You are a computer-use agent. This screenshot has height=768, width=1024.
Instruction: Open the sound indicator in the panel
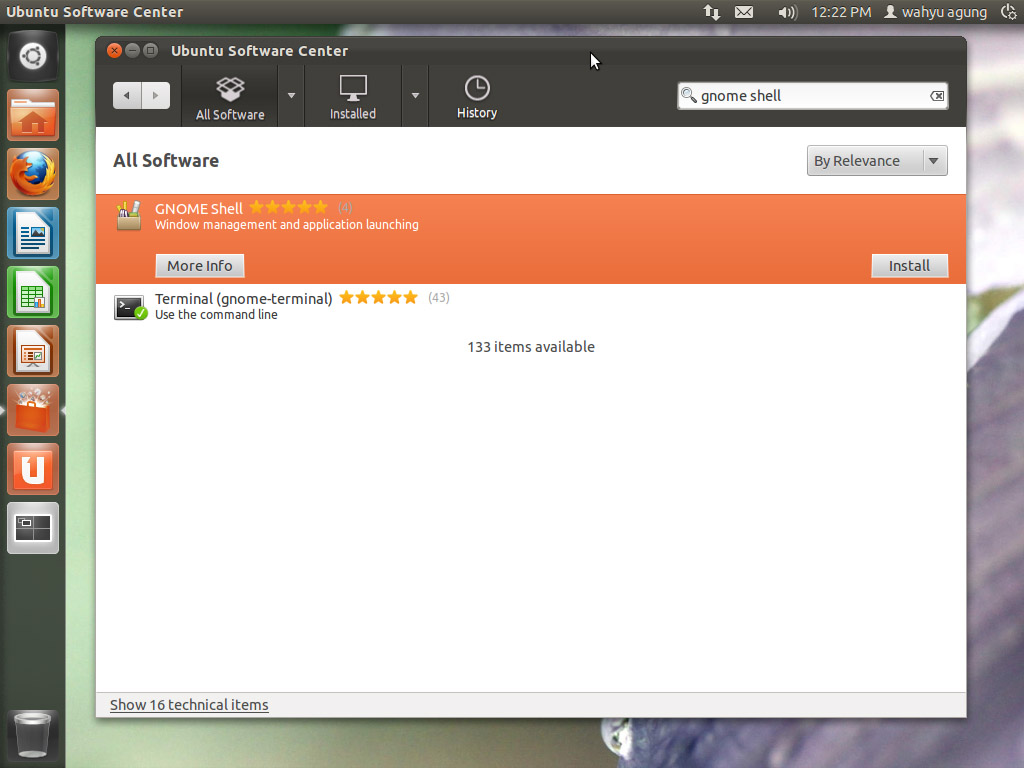[x=786, y=12]
